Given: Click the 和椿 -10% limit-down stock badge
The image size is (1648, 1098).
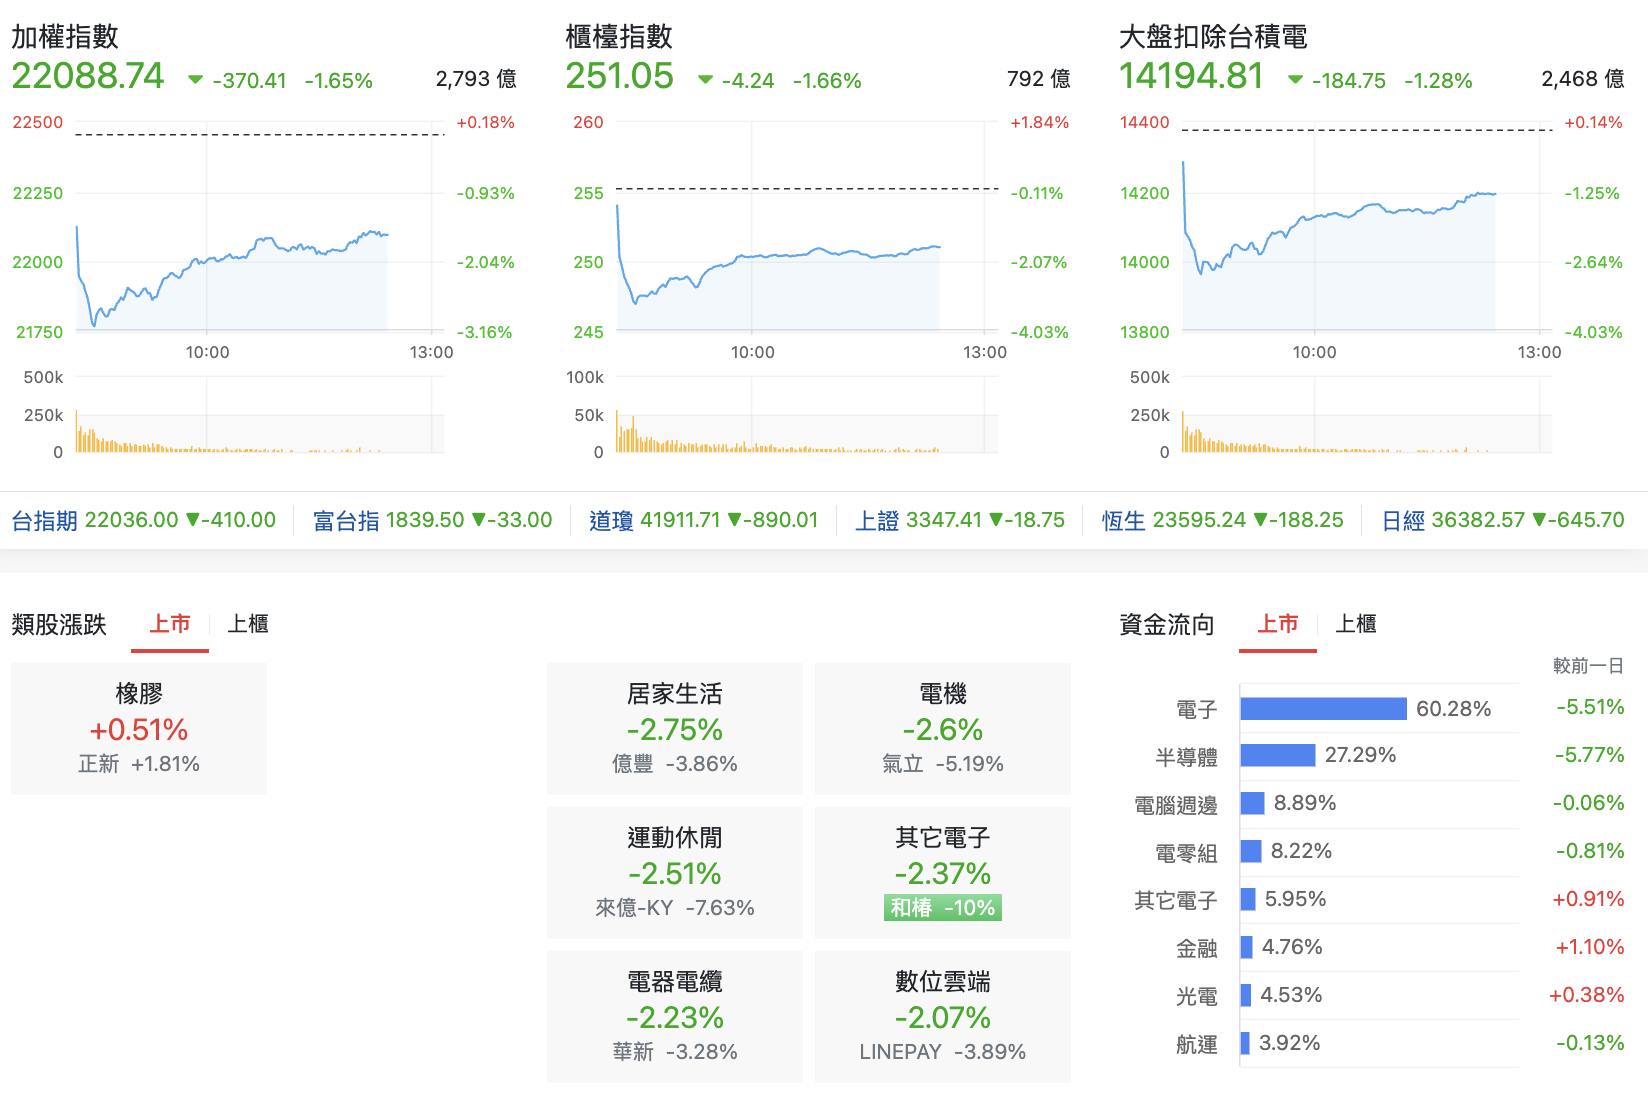Looking at the screenshot, I should coord(943,908).
